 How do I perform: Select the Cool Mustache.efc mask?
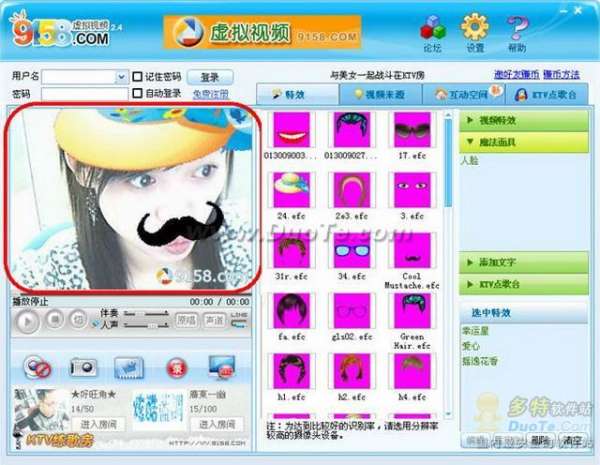[412, 250]
